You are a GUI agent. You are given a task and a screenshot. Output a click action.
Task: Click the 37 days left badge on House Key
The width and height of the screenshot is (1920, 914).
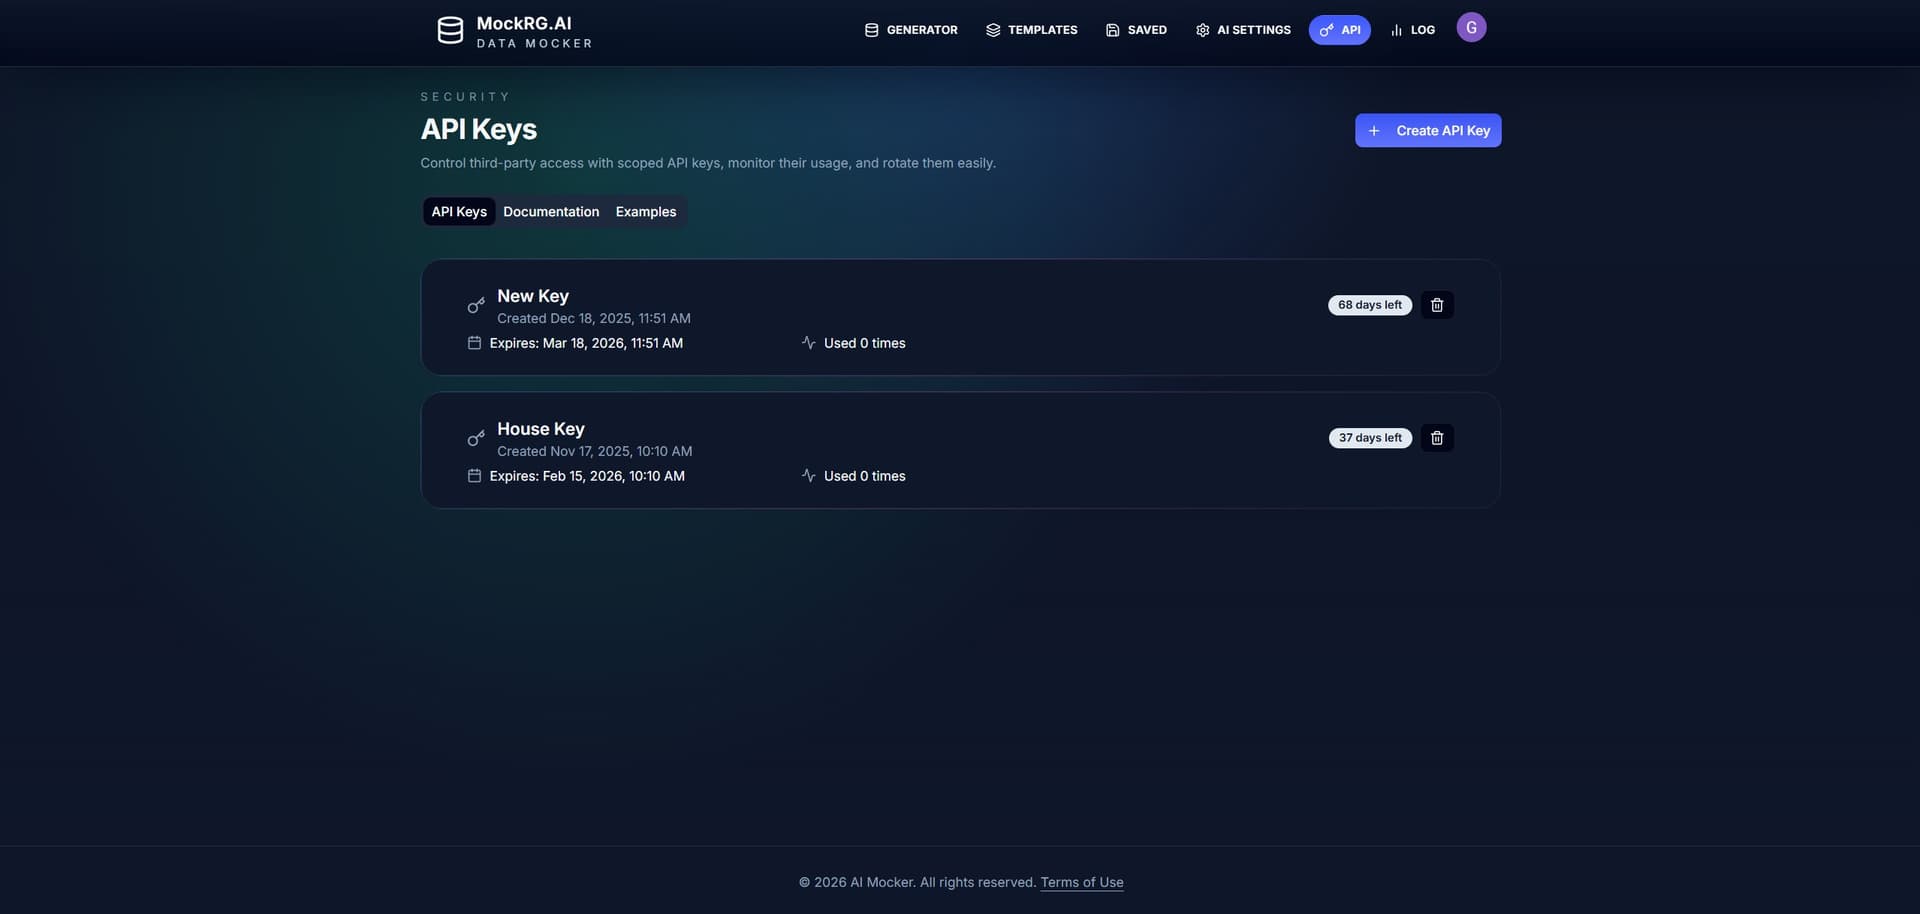1369,437
